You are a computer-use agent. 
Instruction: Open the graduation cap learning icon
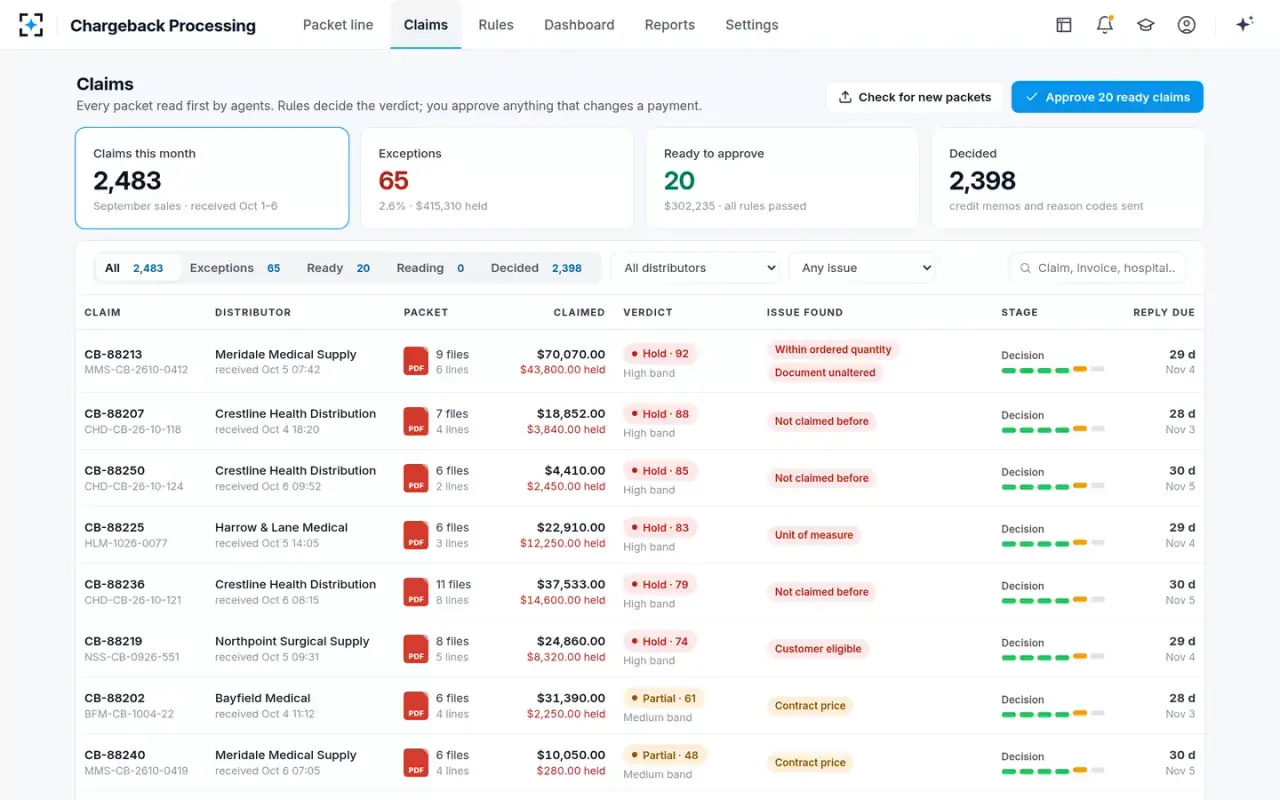click(x=1146, y=25)
